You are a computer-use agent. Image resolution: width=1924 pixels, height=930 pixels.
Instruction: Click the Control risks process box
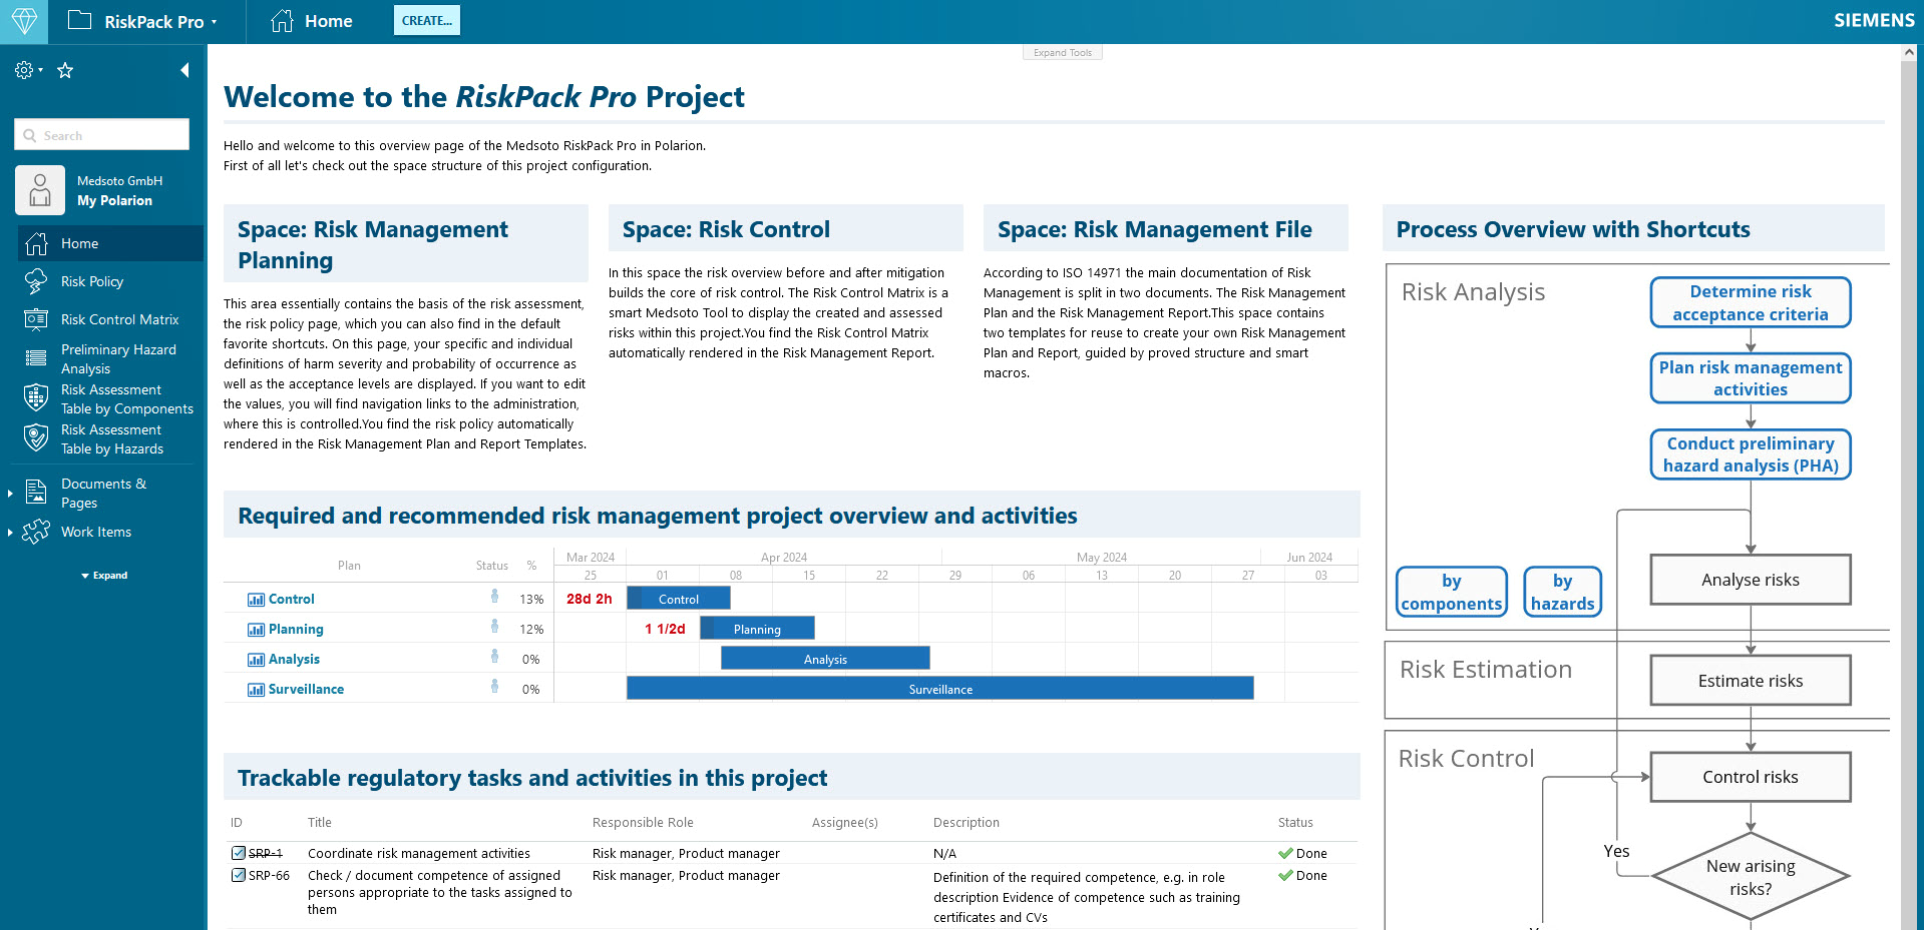tap(1750, 777)
